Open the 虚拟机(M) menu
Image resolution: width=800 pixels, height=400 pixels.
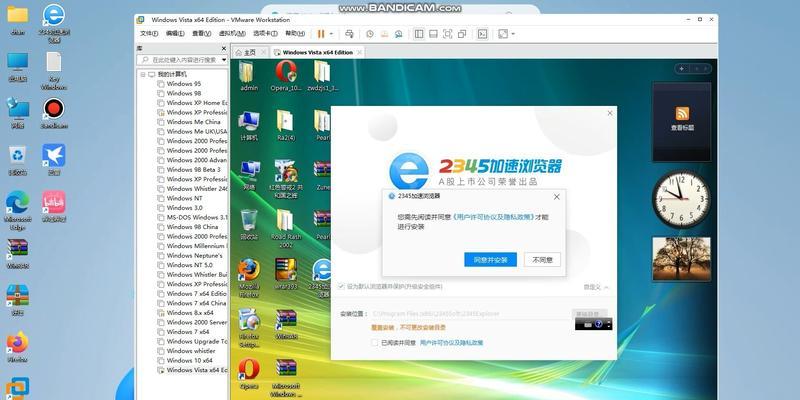click(232, 34)
